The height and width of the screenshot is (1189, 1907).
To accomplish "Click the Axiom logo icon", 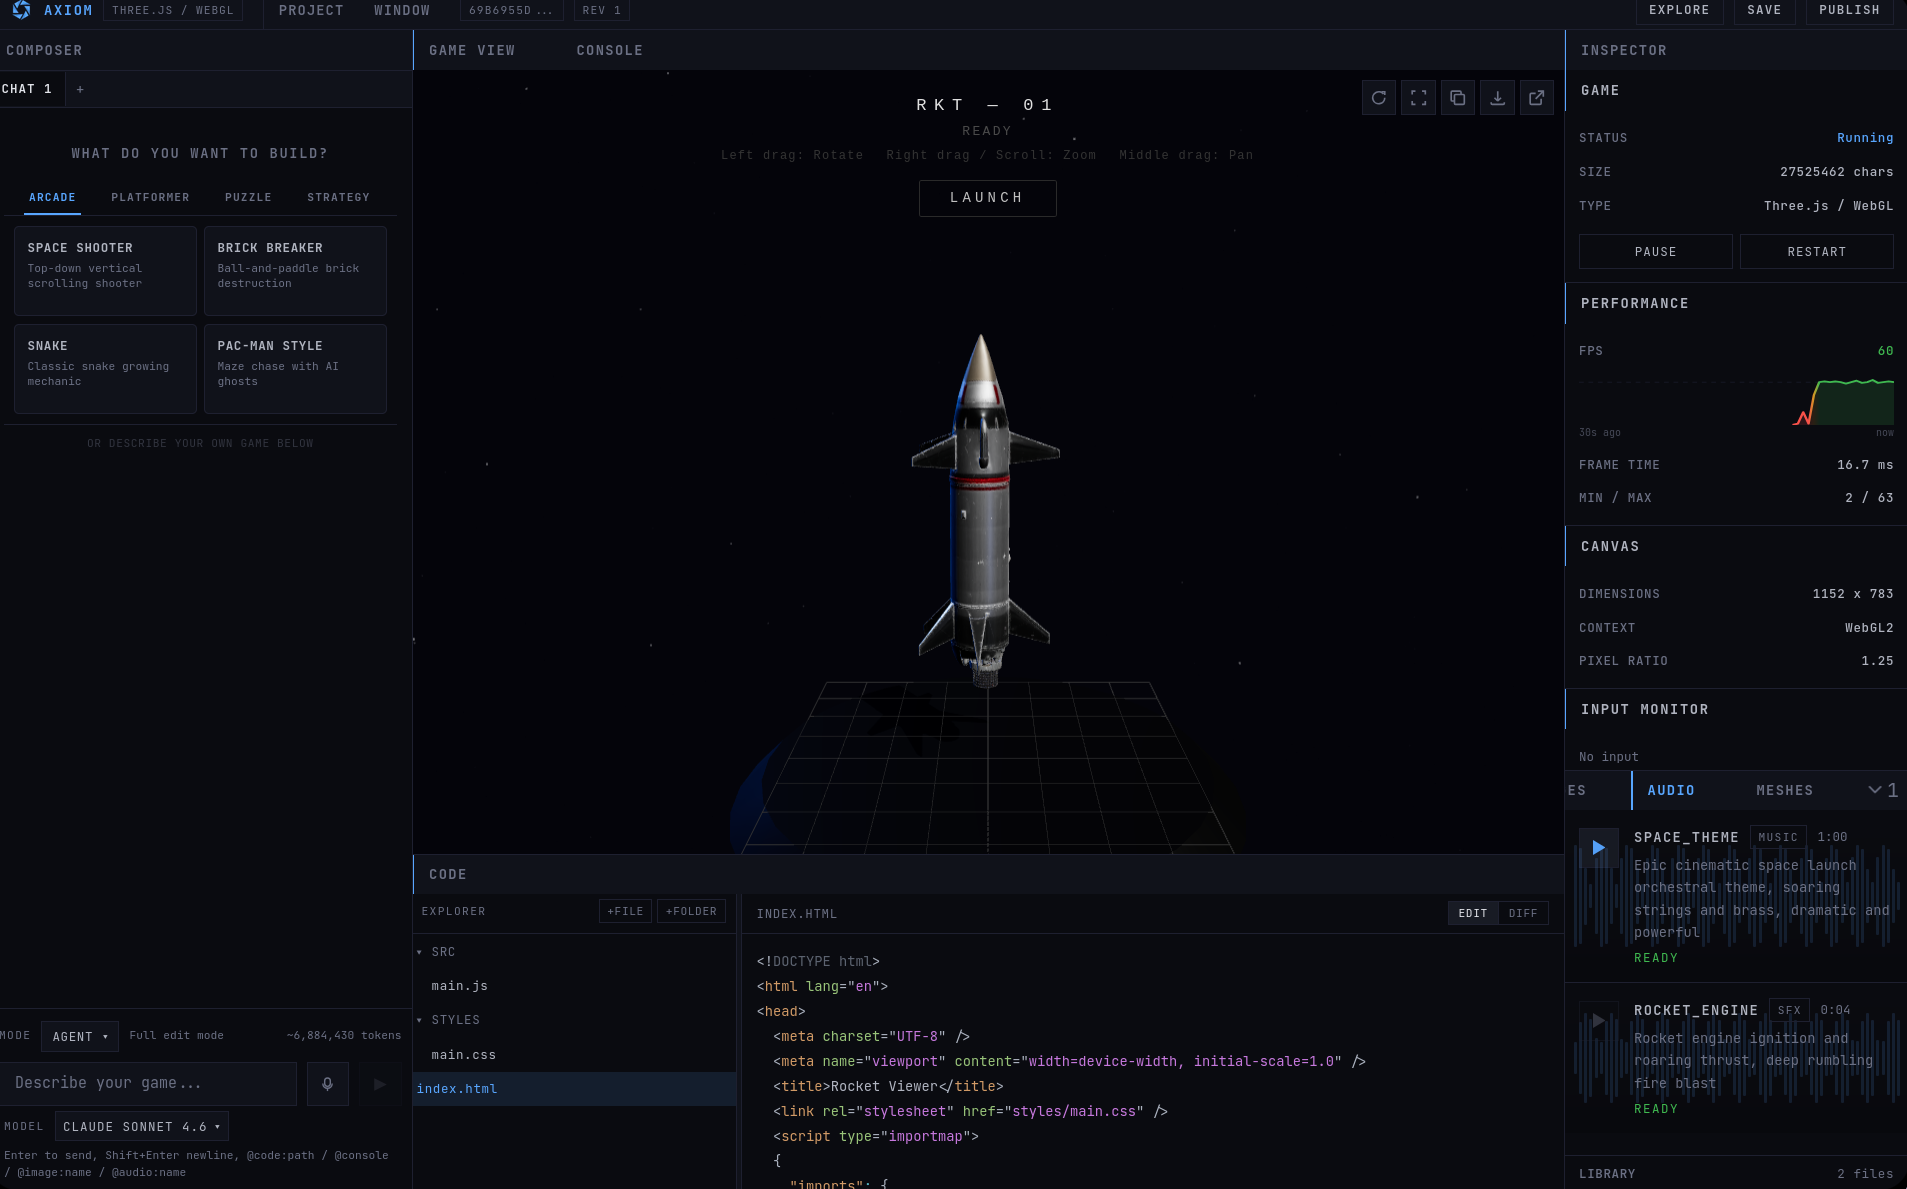I will pyautogui.click(x=21, y=10).
